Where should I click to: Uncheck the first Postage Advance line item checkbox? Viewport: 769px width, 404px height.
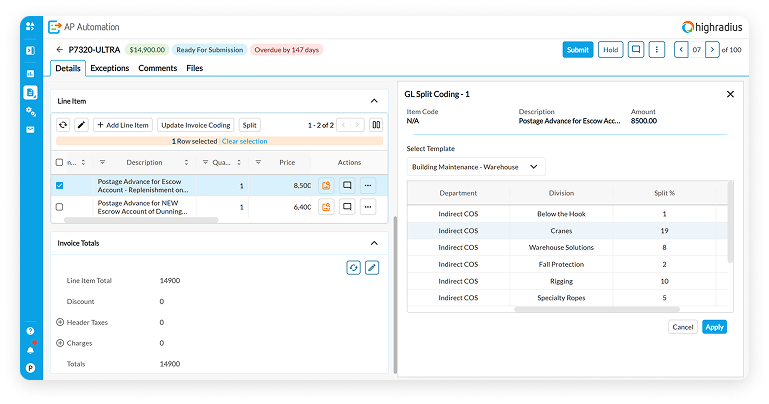pos(60,185)
